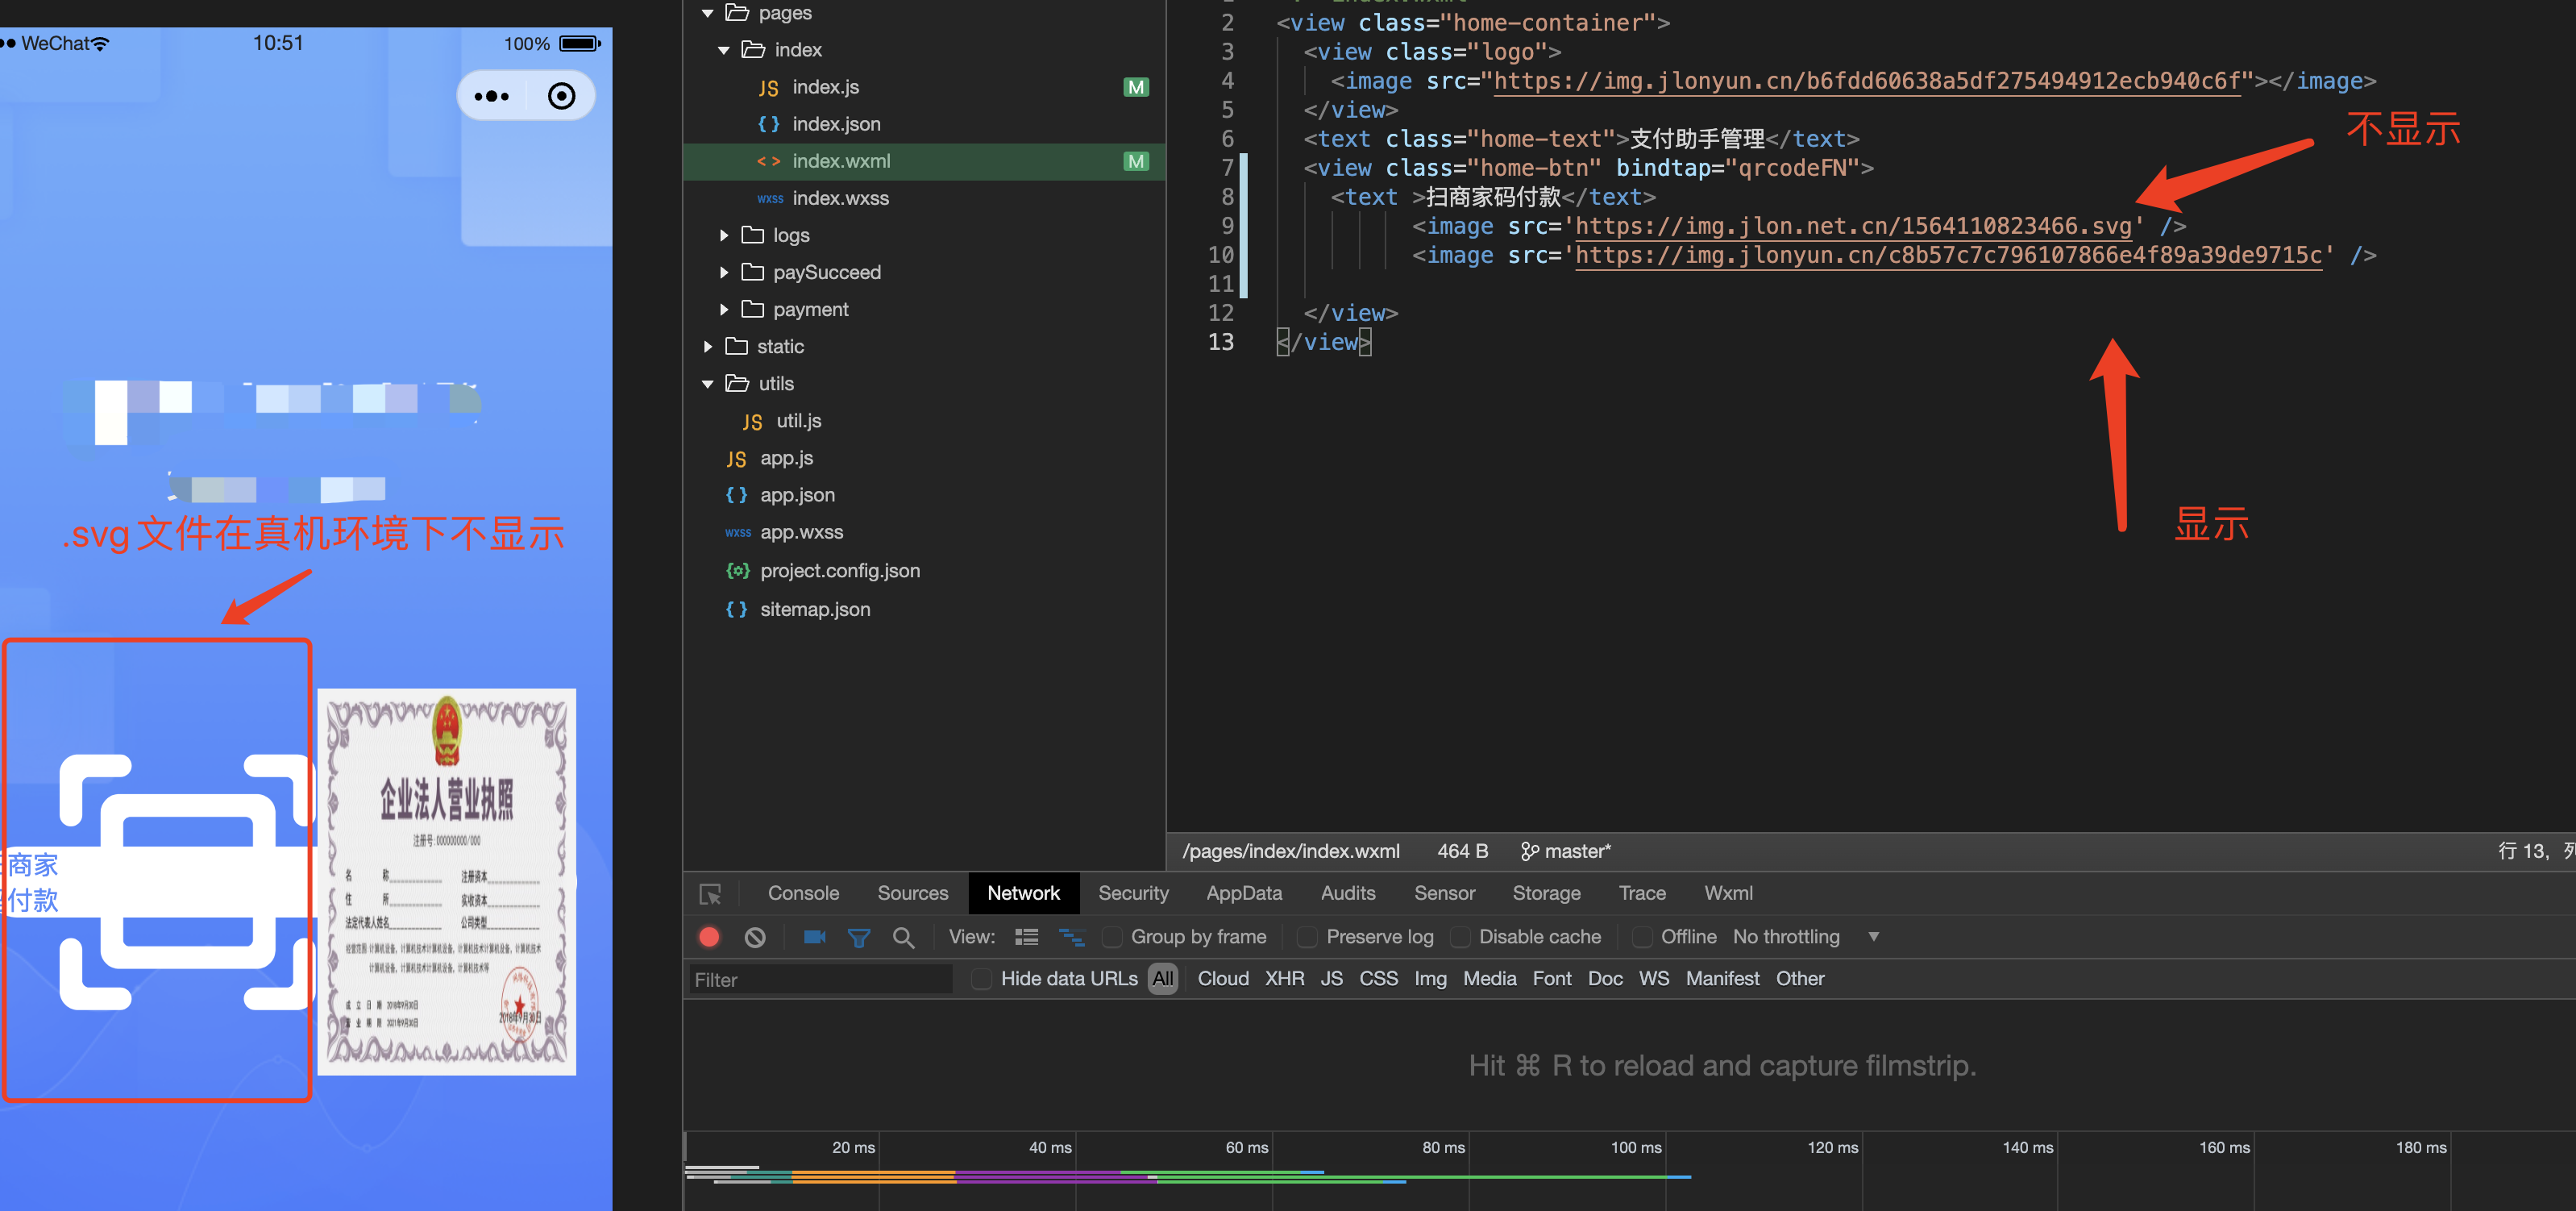Open network search via magnifier icon
Image resolution: width=2576 pixels, height=1211 pixels.
[x=903, y=937]
